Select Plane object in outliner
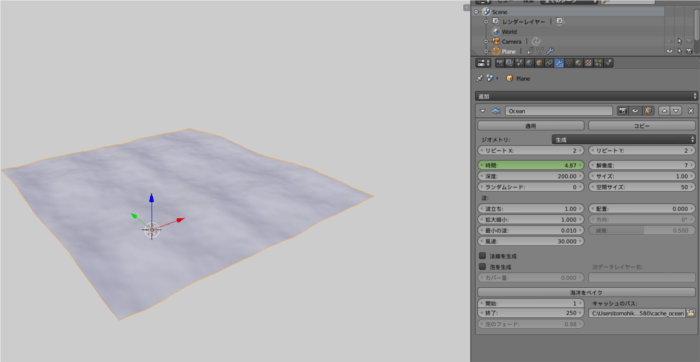 coord(508,51)
